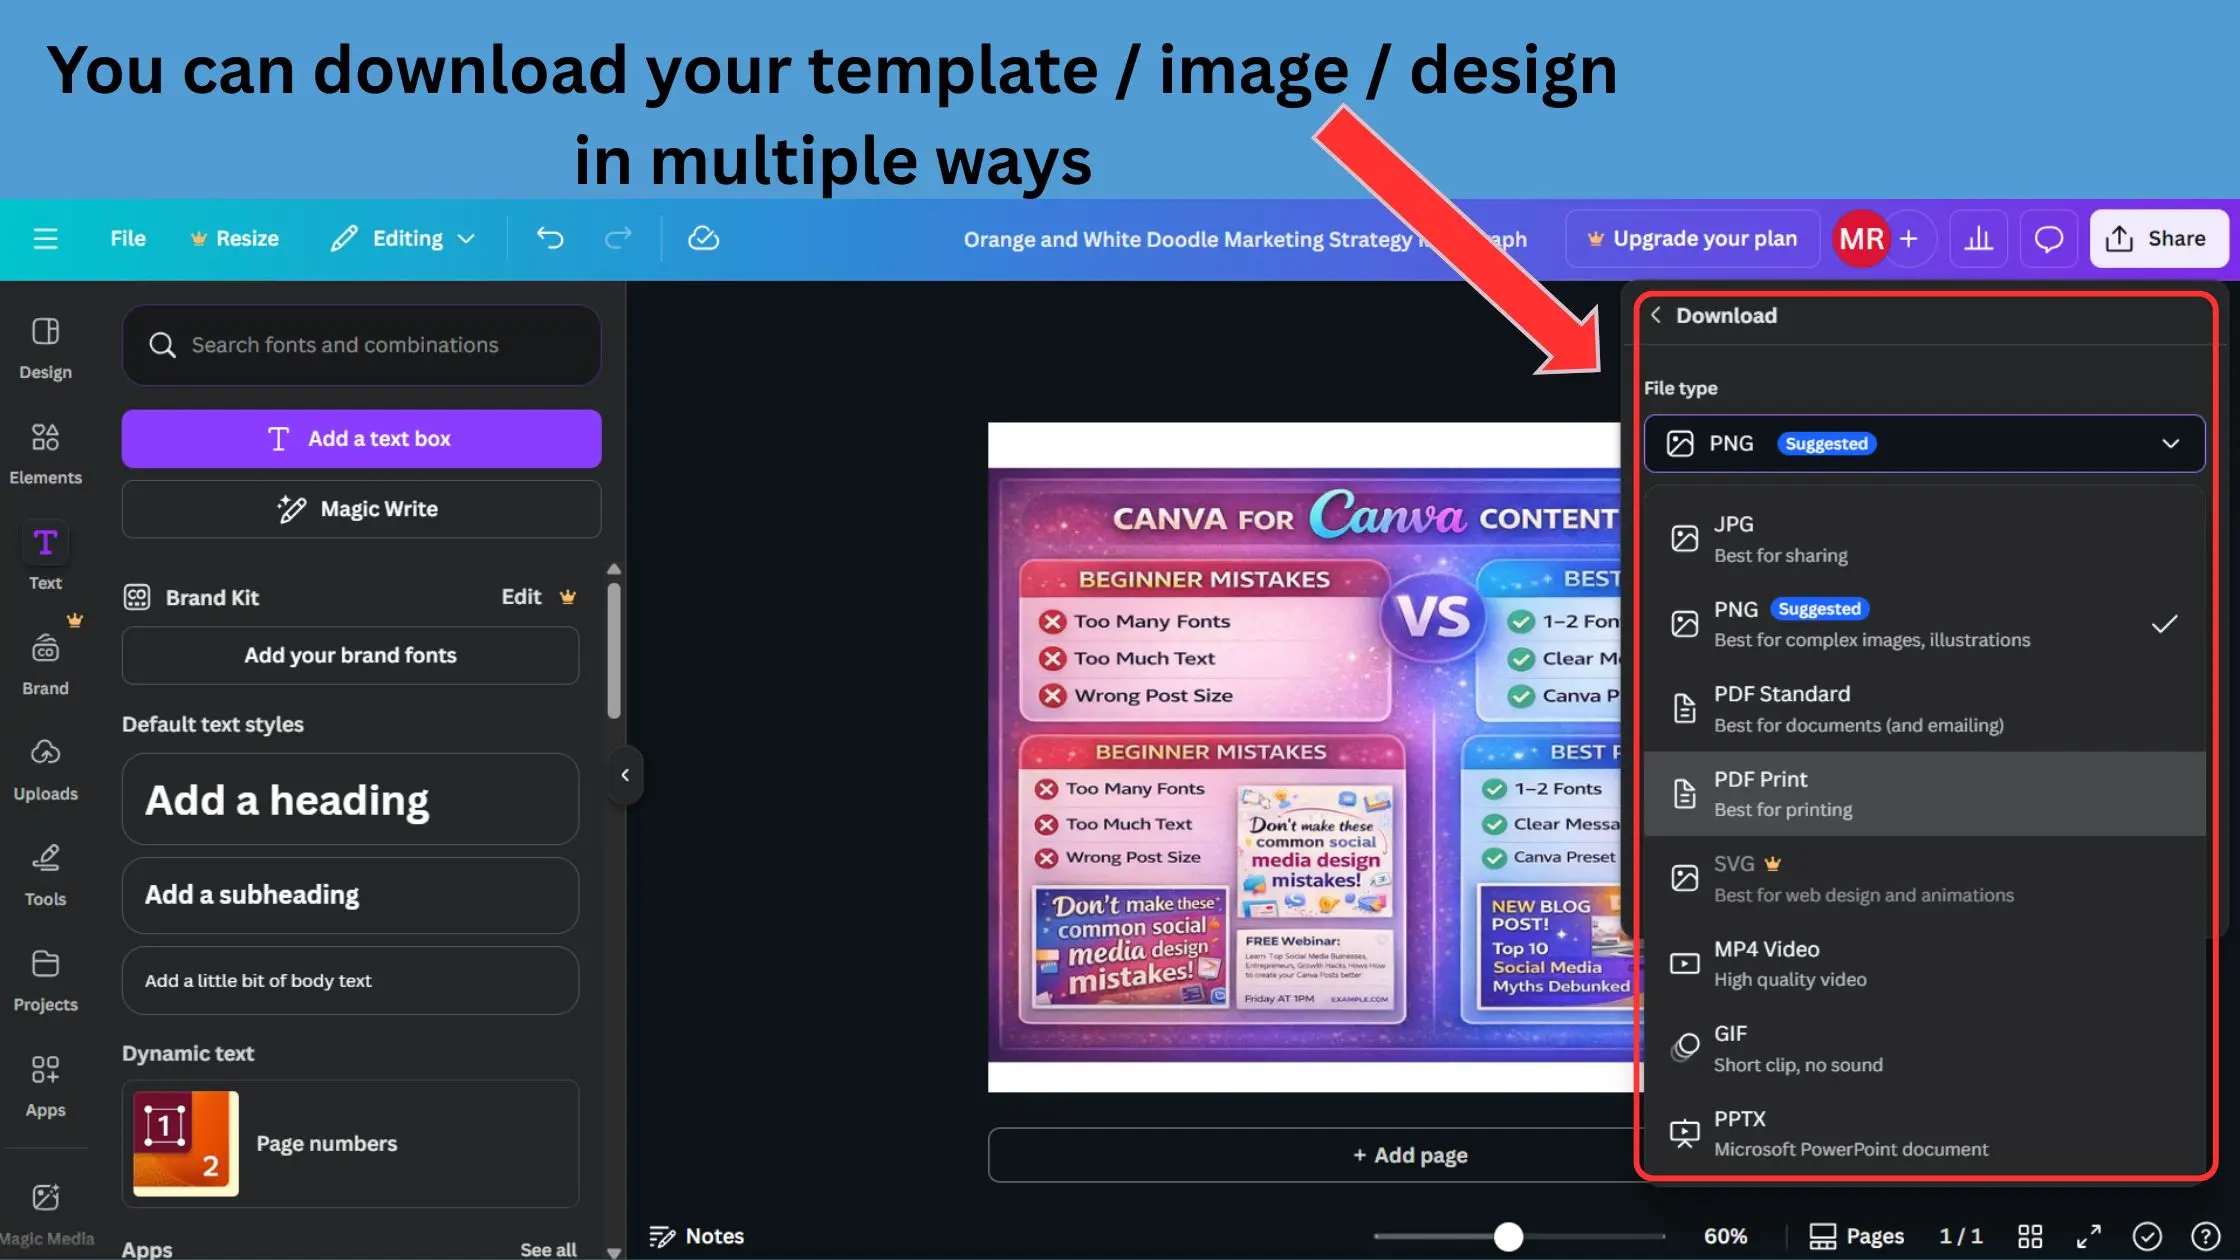Open the Magic Media sidebar app
Viewport: 2240px width, 1260px height.
click(x=45, y=1214)
